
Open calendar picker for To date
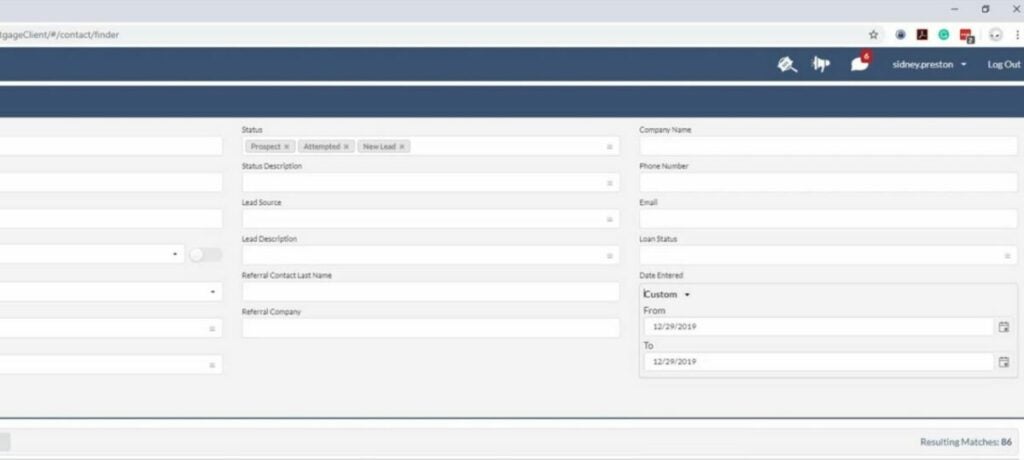1004,362
